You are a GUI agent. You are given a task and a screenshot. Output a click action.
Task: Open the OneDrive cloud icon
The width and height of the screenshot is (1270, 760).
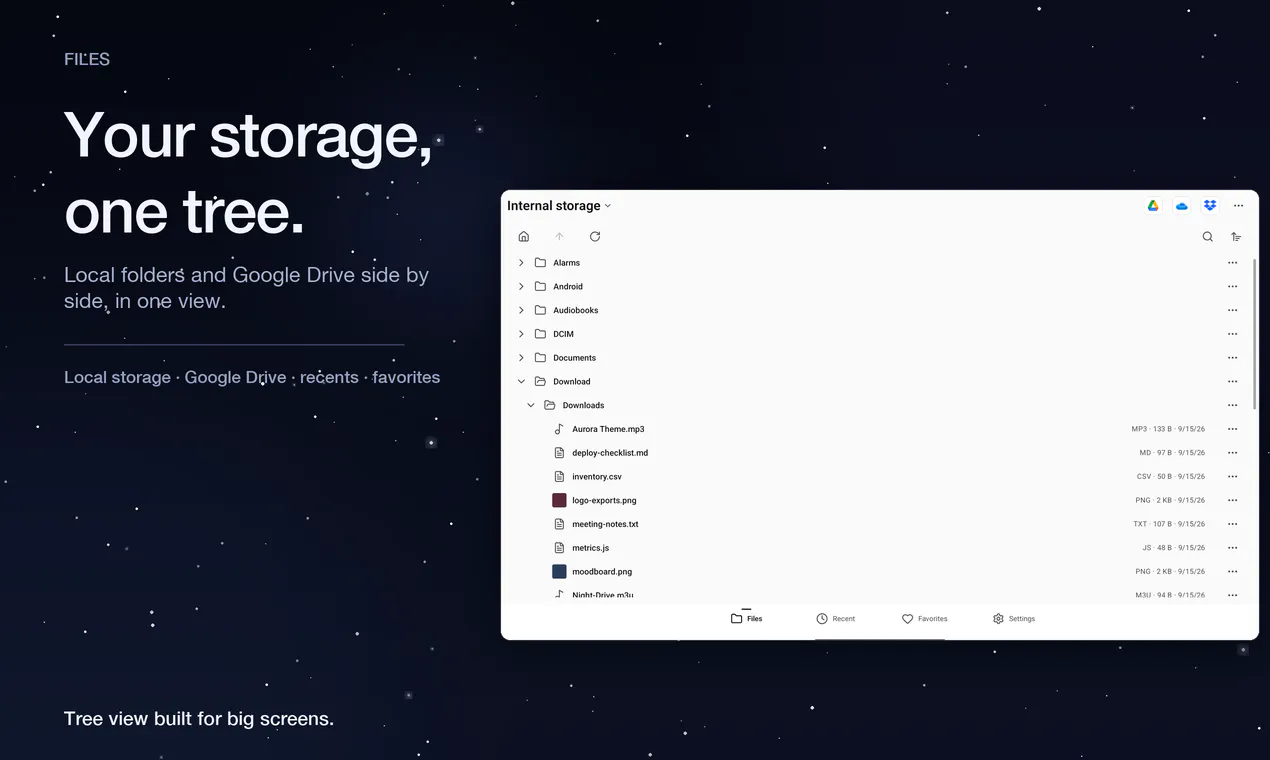pyautogui.click(x=1182, y=205)
